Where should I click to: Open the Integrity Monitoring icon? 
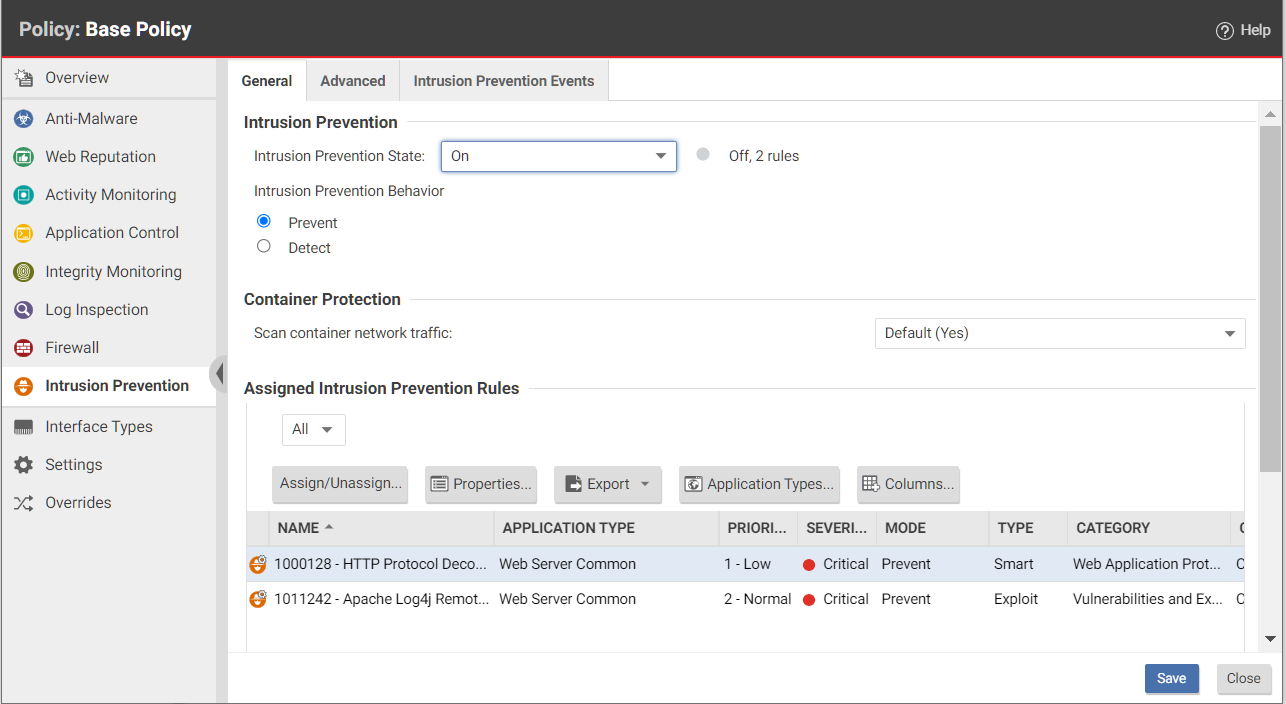[x=23, y=272]
